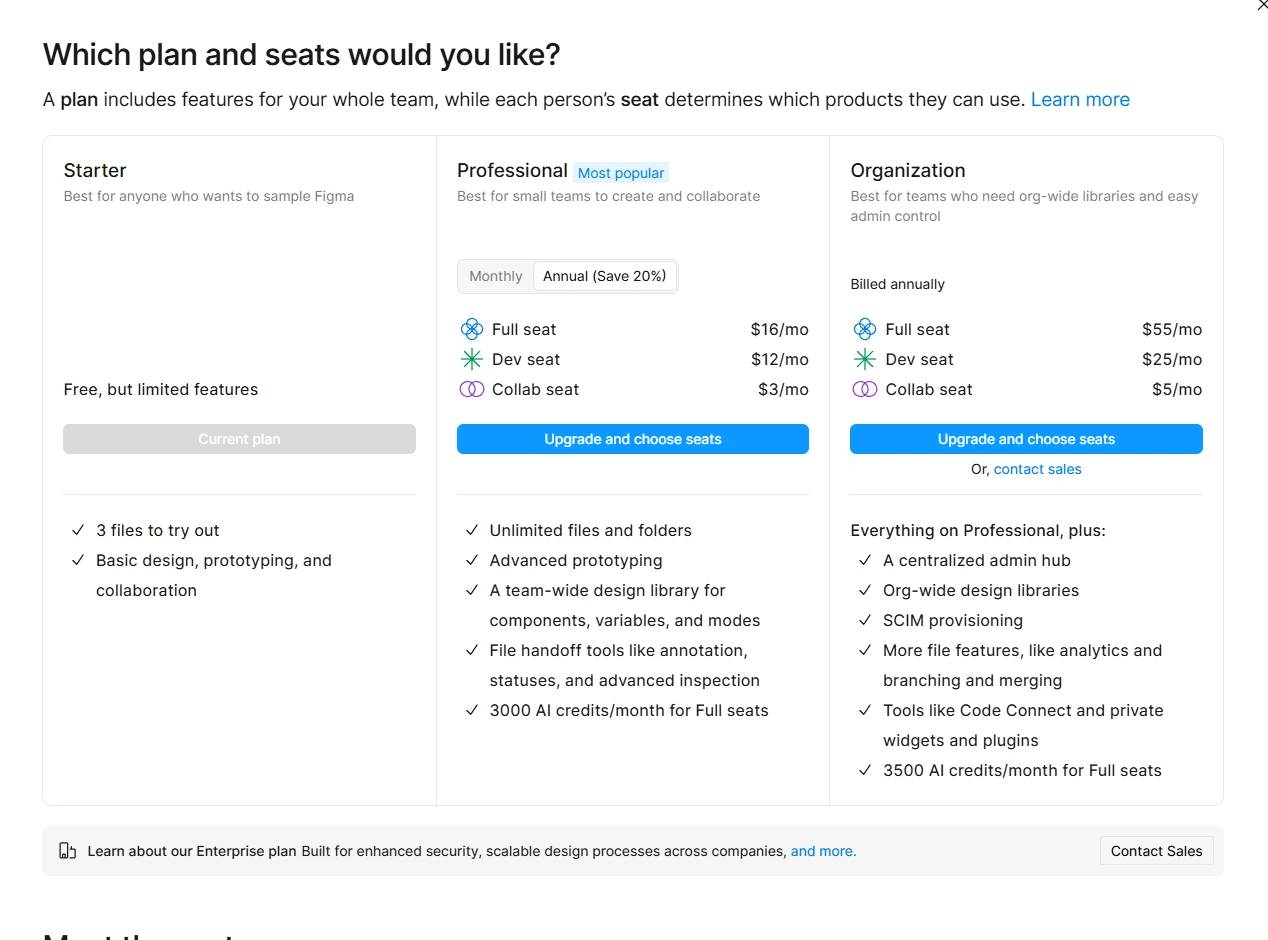Open the 'and more.' Enterprise link
Viewport: 1268px width, 940px height.
tap(823, 851)
